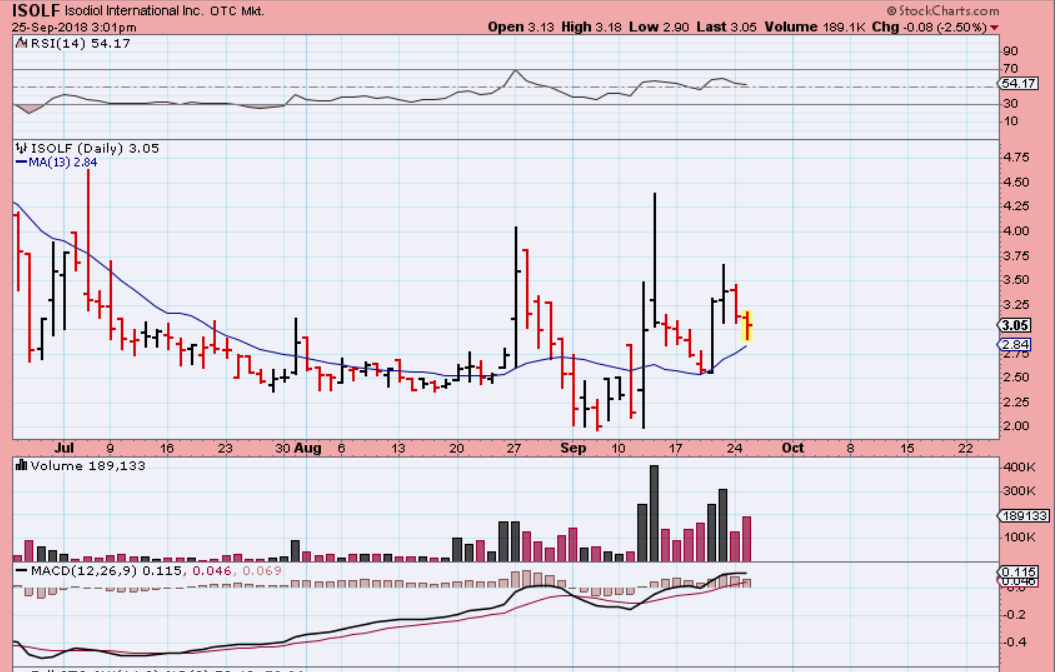Click the MACD(12,26,9) 0.115 legend label

click(x=107, y=571)
